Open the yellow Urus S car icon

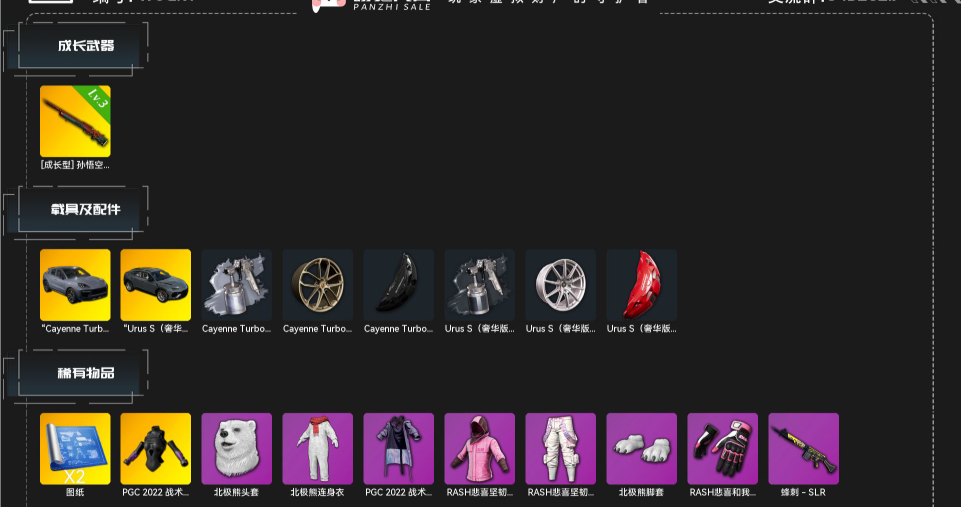(156, 285)
